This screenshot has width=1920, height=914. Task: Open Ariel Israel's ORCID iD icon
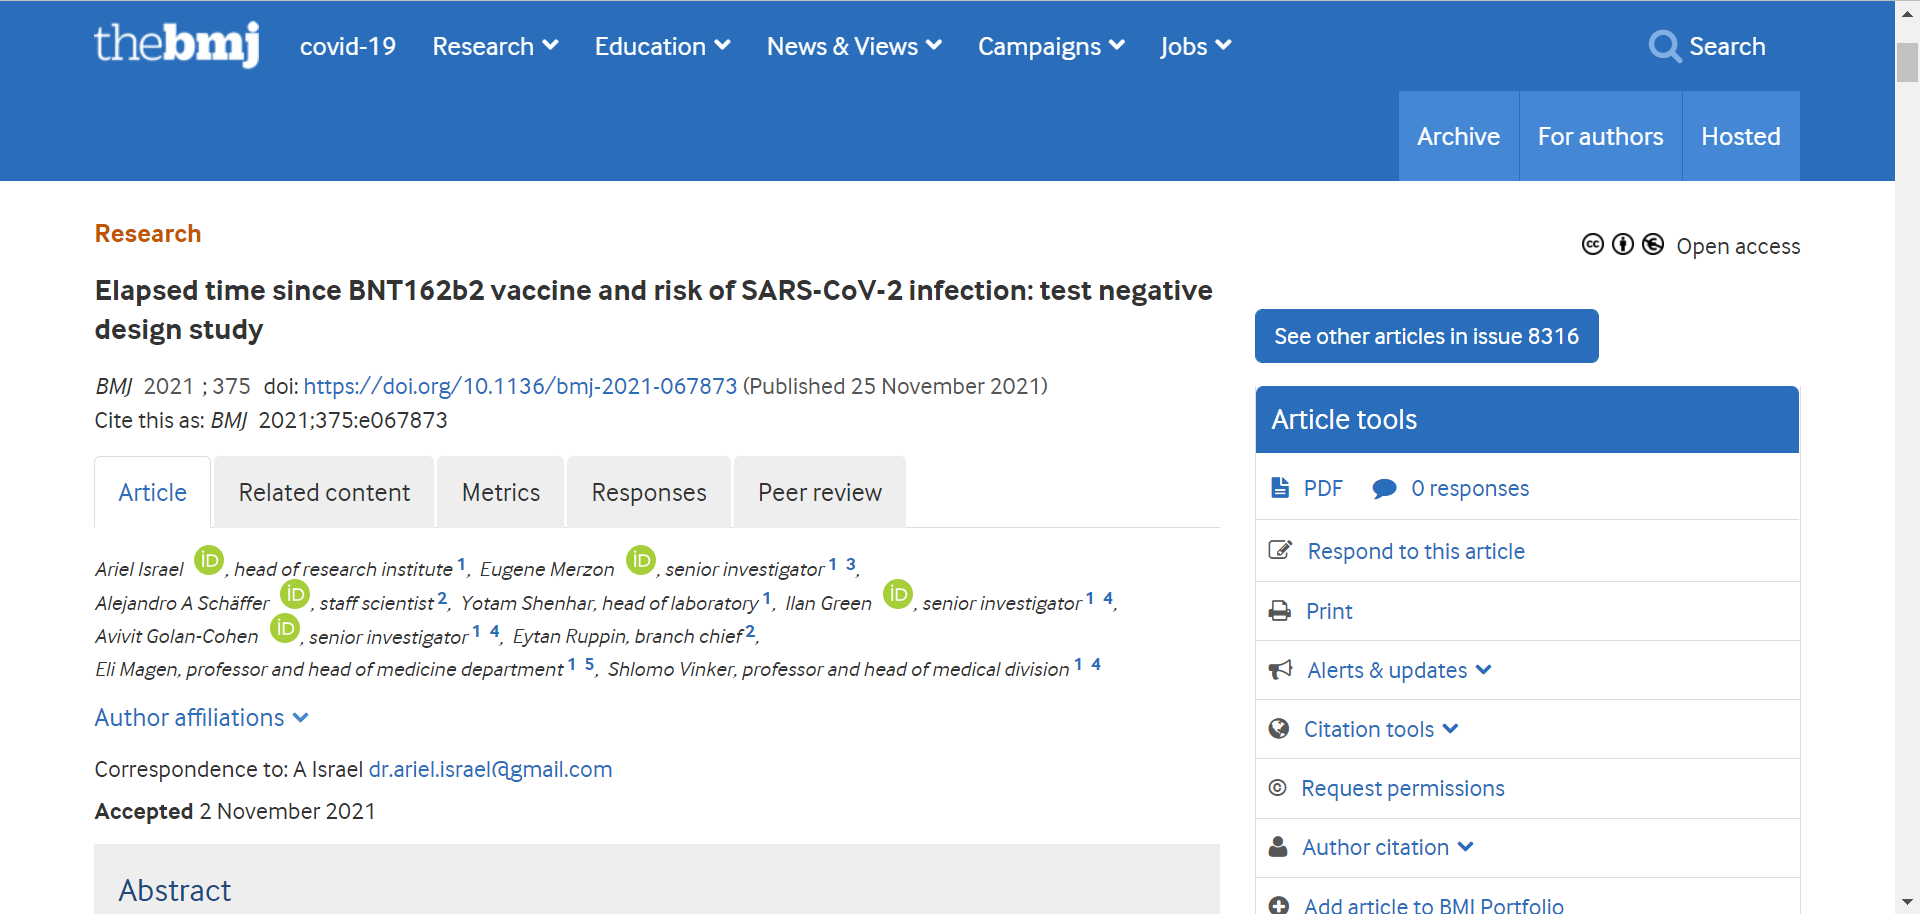click(209, 560)
